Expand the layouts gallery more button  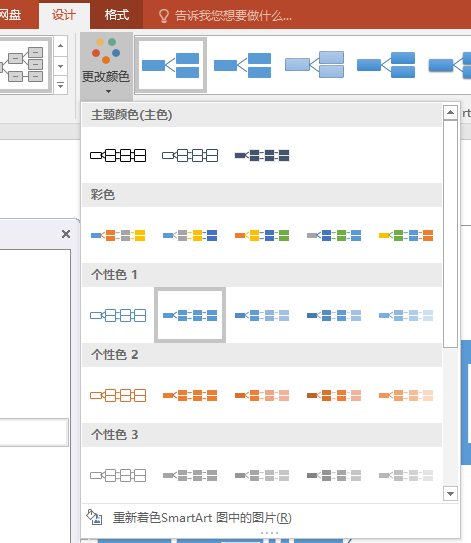(x=61, y=85)
